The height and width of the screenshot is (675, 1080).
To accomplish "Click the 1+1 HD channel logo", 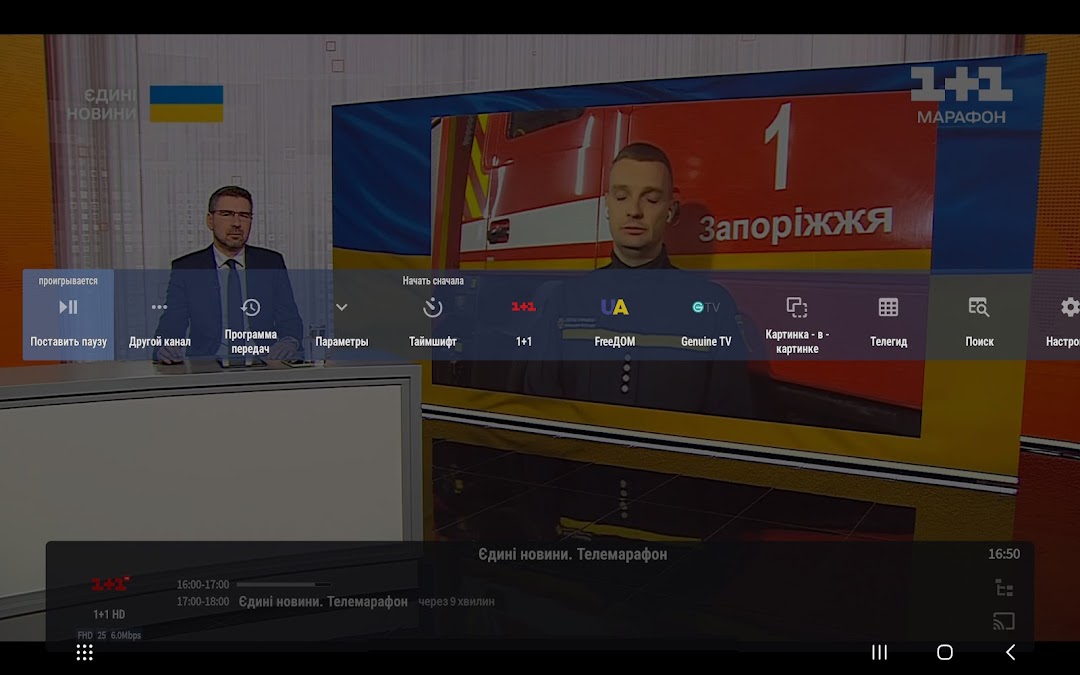I will 110,585.
